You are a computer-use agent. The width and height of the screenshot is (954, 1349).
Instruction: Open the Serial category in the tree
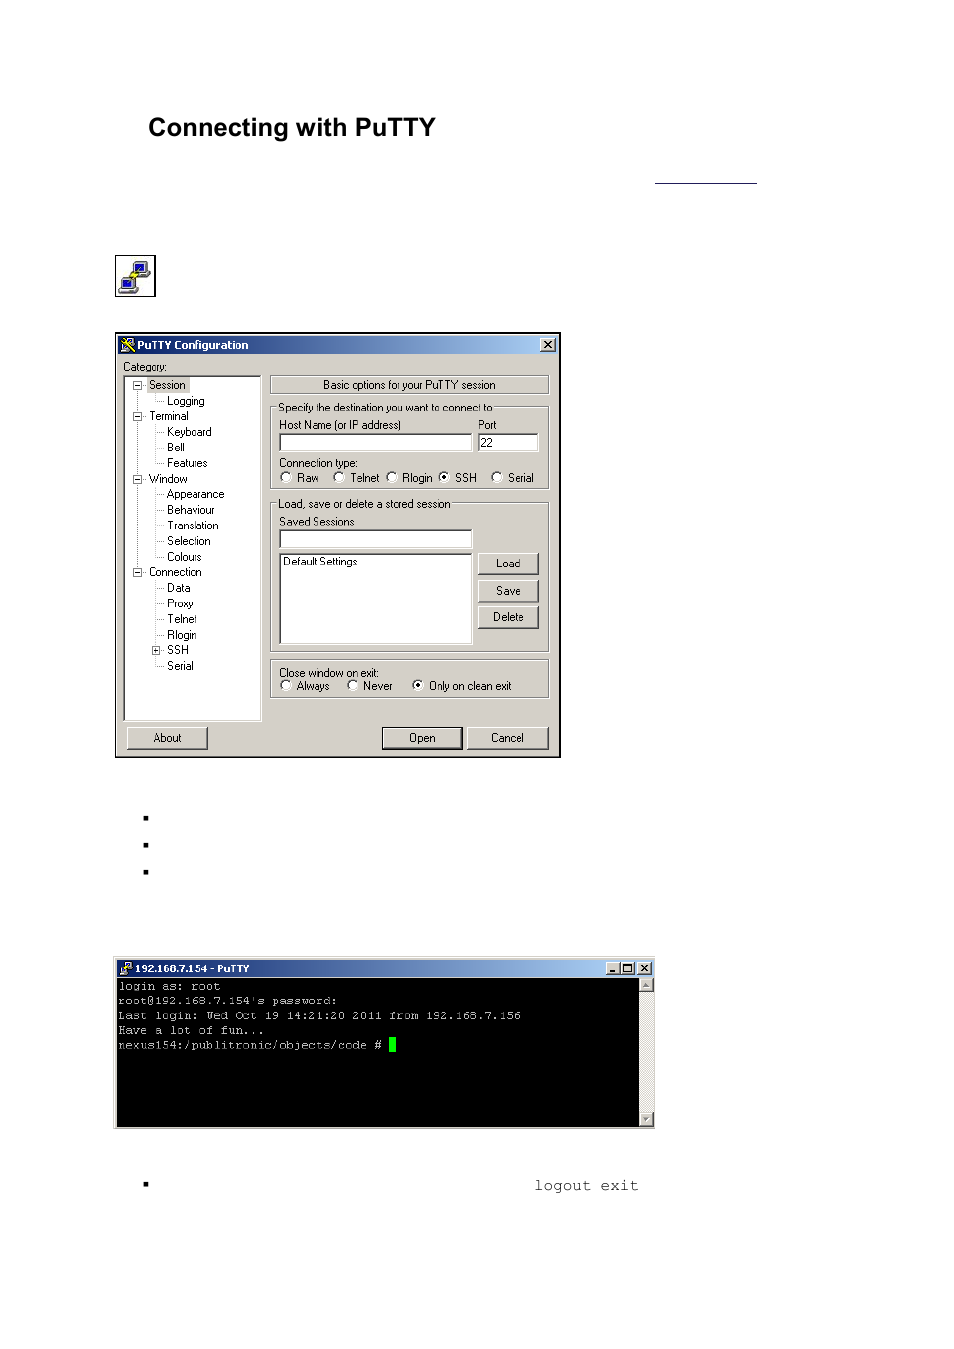click(180, 666)
